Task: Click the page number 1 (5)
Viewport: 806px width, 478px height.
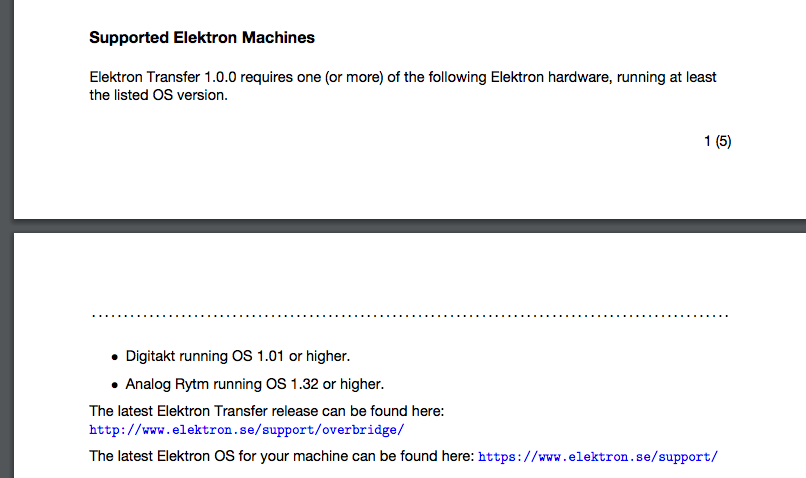Action: click(x=718, y=142)
